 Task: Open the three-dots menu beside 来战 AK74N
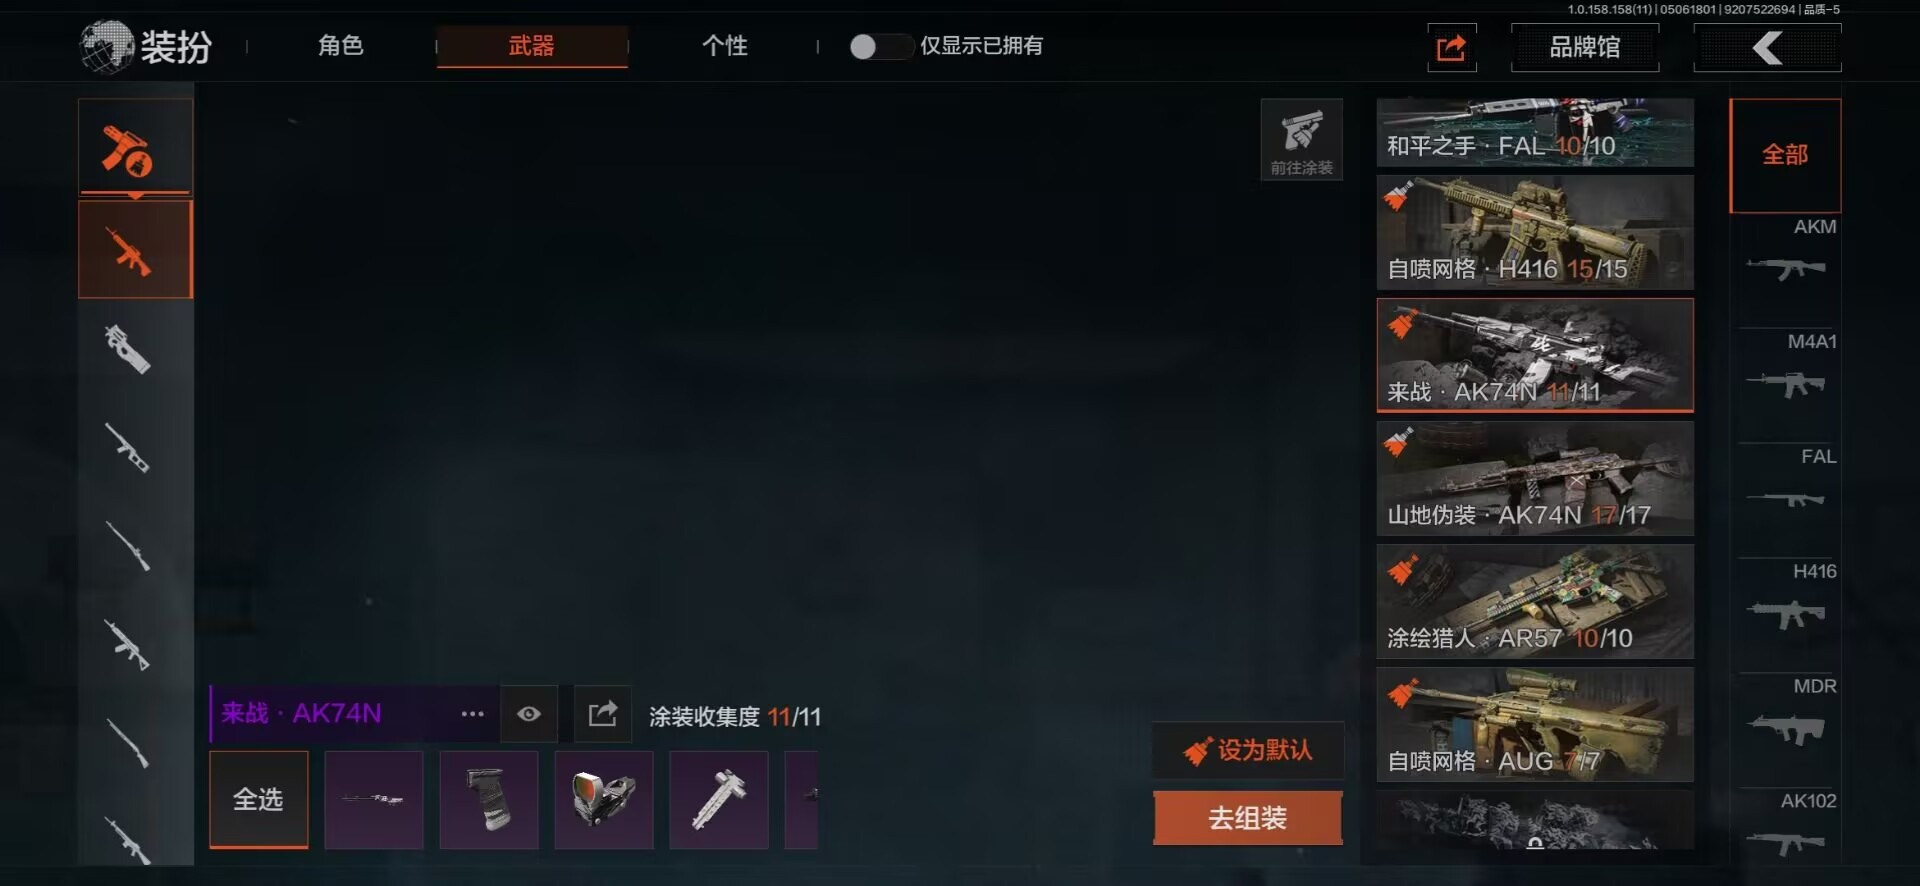472,713
